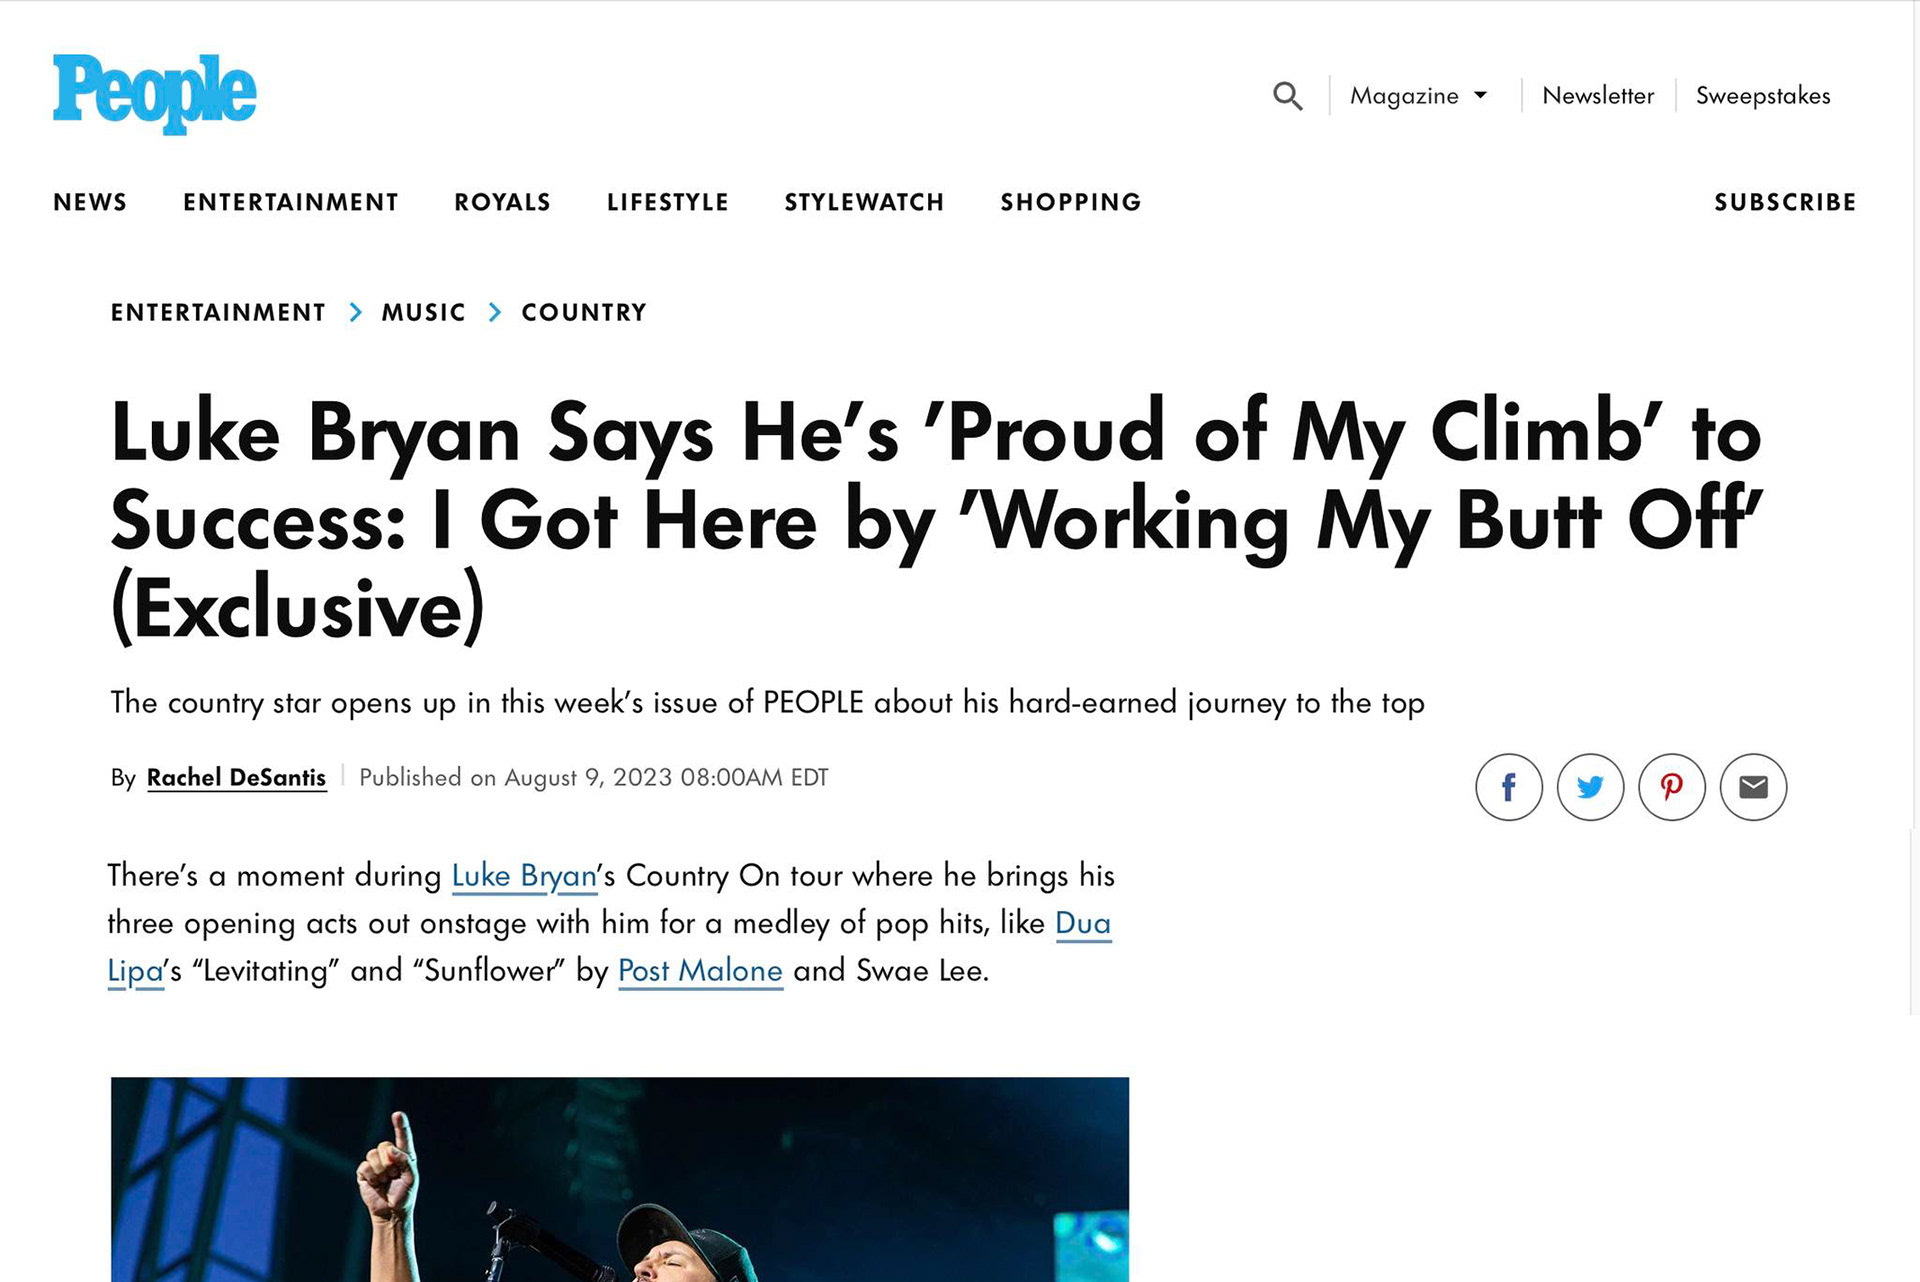Click the People logo
Viewport: 1920px width, 1282px height.
[x=155, y=93]
